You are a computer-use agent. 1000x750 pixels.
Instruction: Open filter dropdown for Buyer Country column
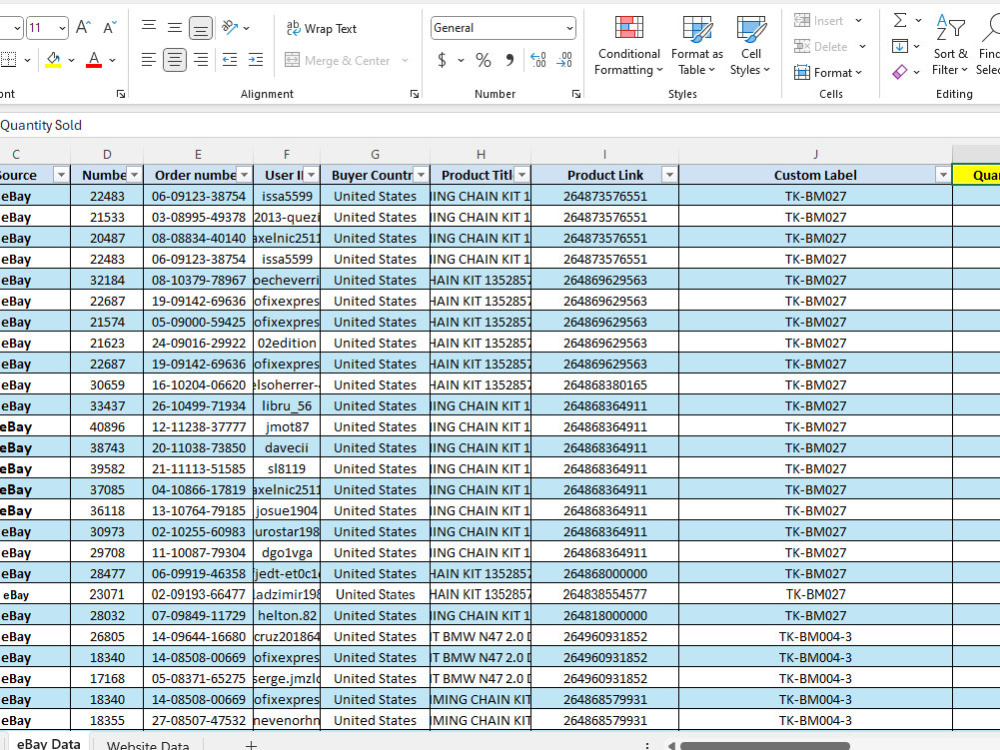point(421,175)
